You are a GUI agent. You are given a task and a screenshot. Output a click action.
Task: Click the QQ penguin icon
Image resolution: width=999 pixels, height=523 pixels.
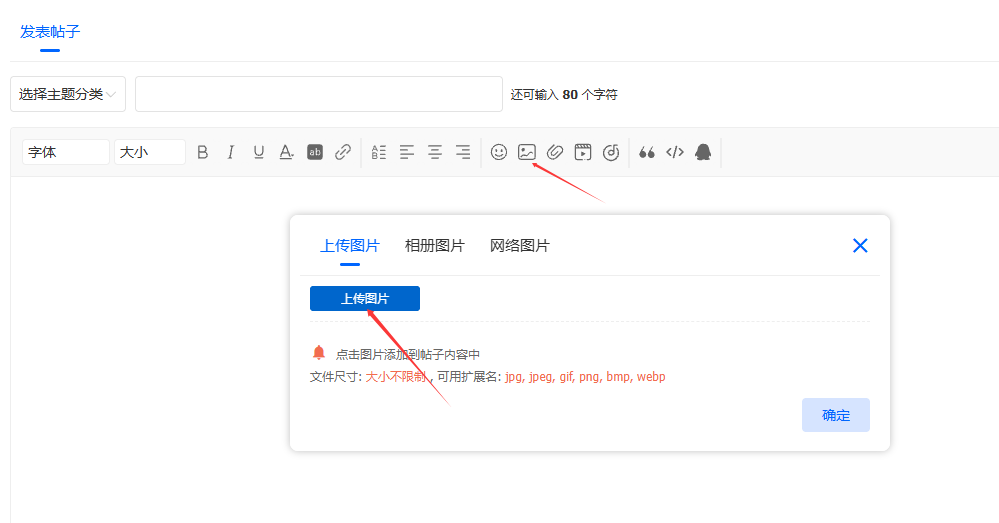pyautogui.click(x=703, y=152)
